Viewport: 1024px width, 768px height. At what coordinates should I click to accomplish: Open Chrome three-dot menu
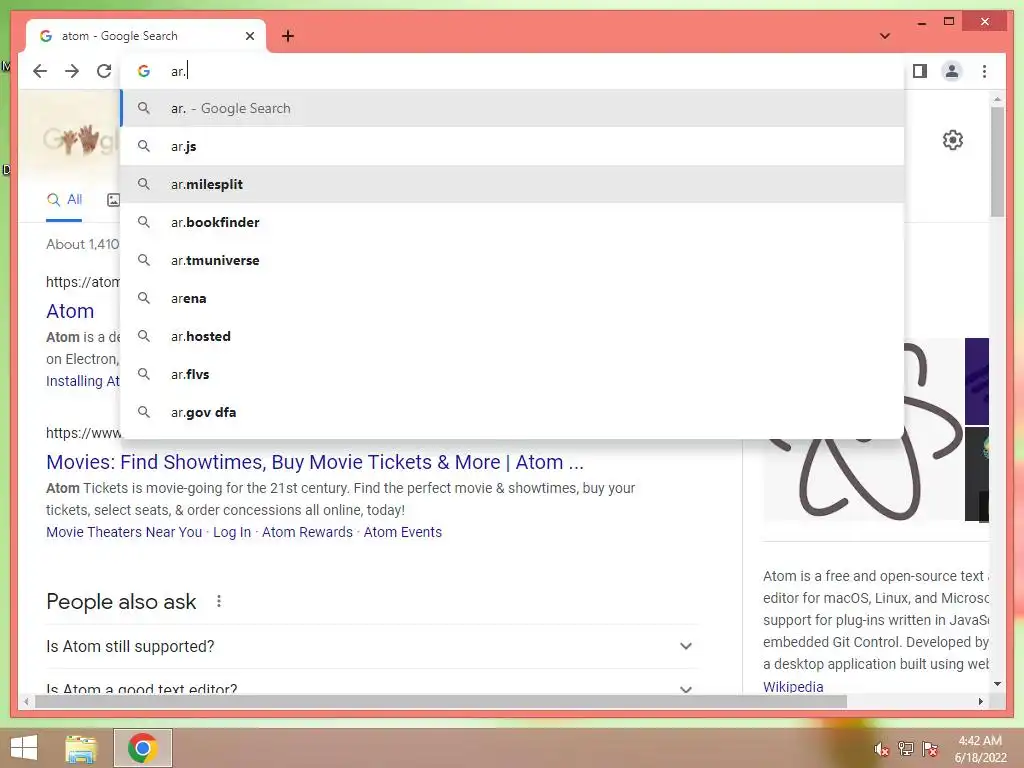coord(984,71)
